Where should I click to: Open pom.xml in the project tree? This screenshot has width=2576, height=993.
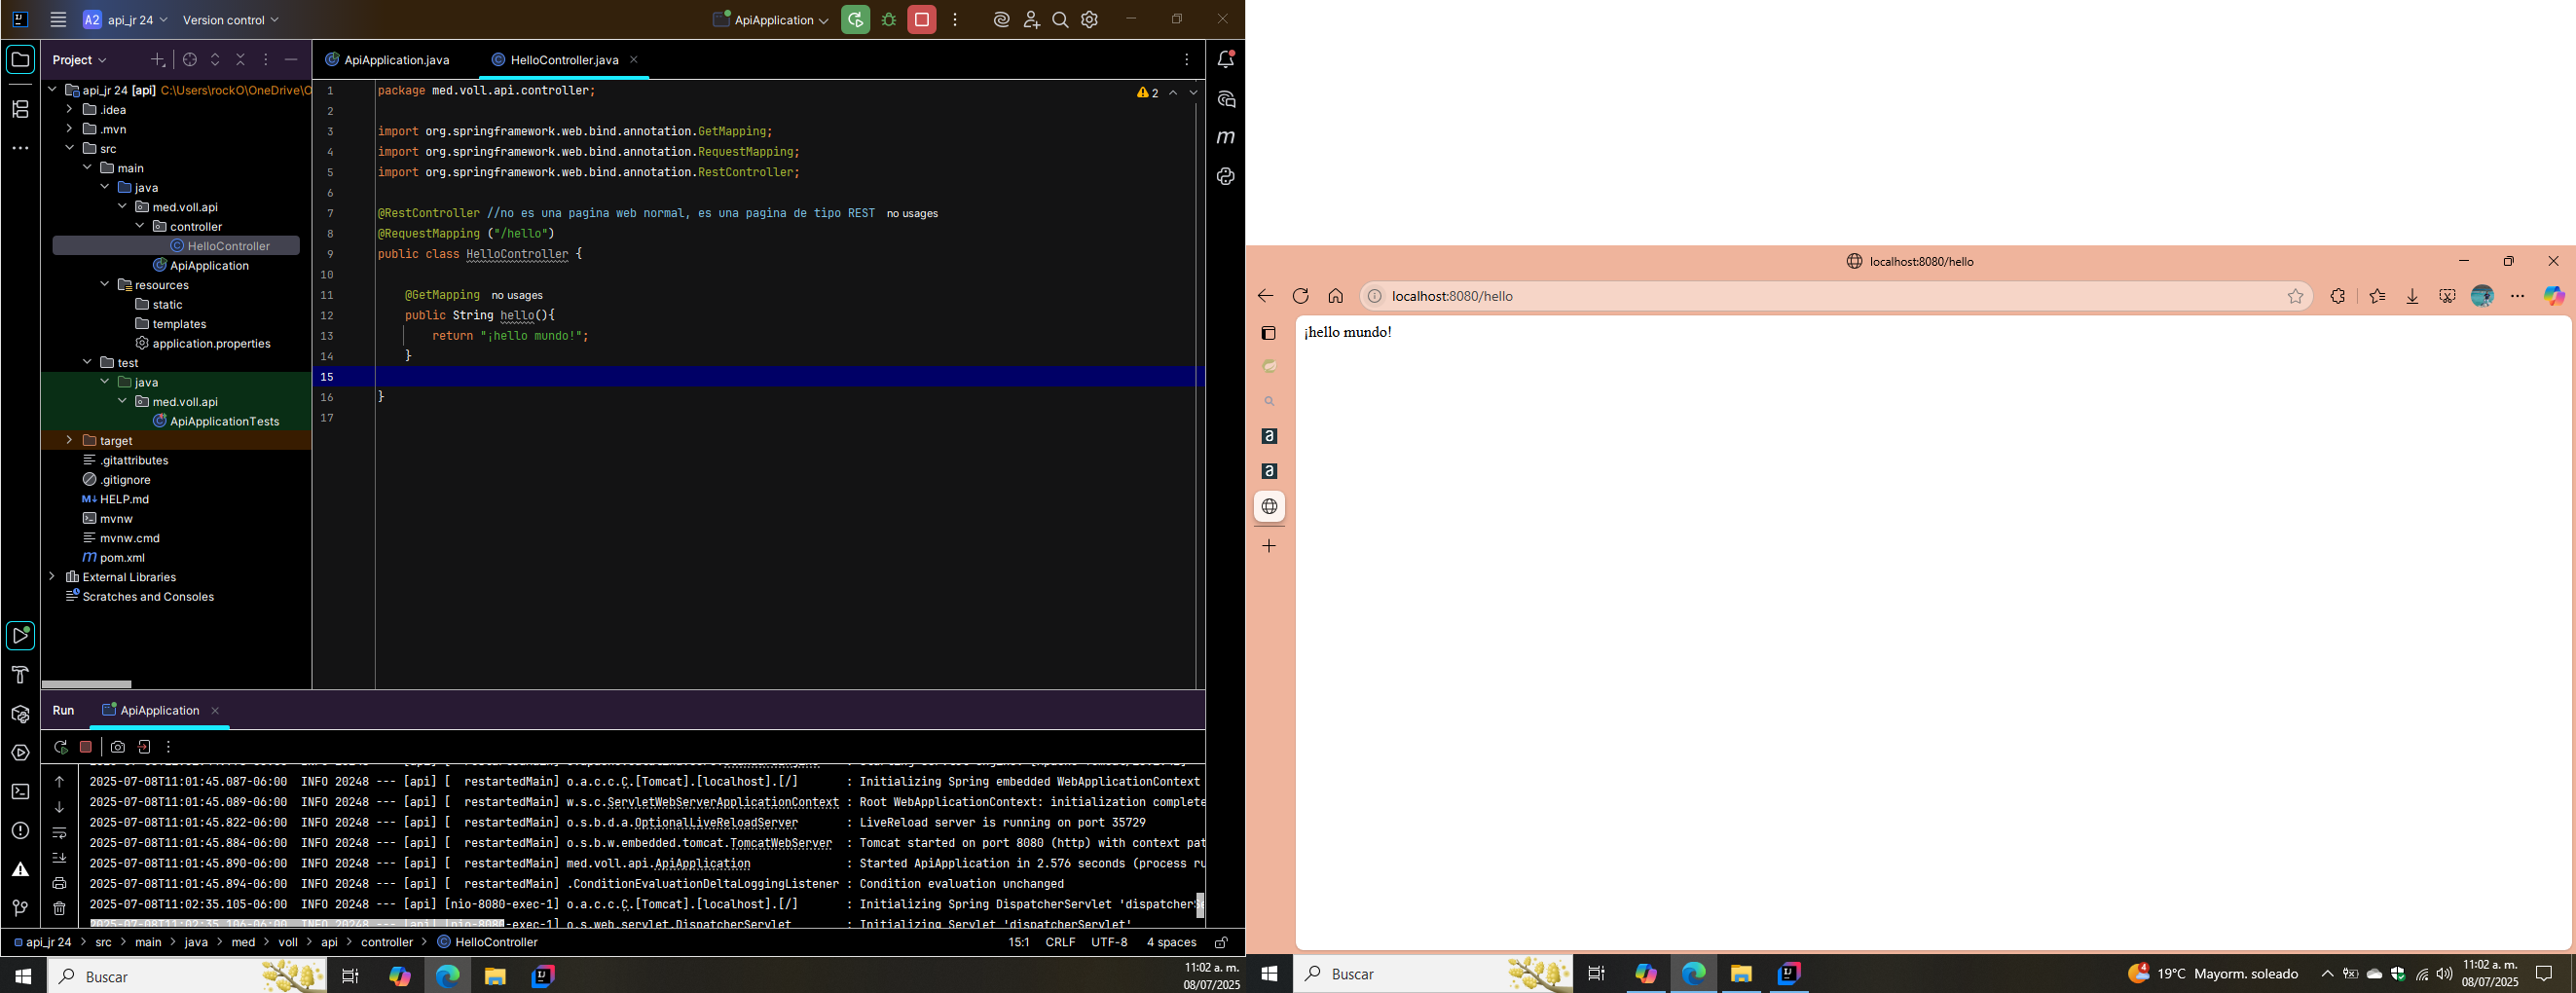pyautogui.click(x=122, y=557)
